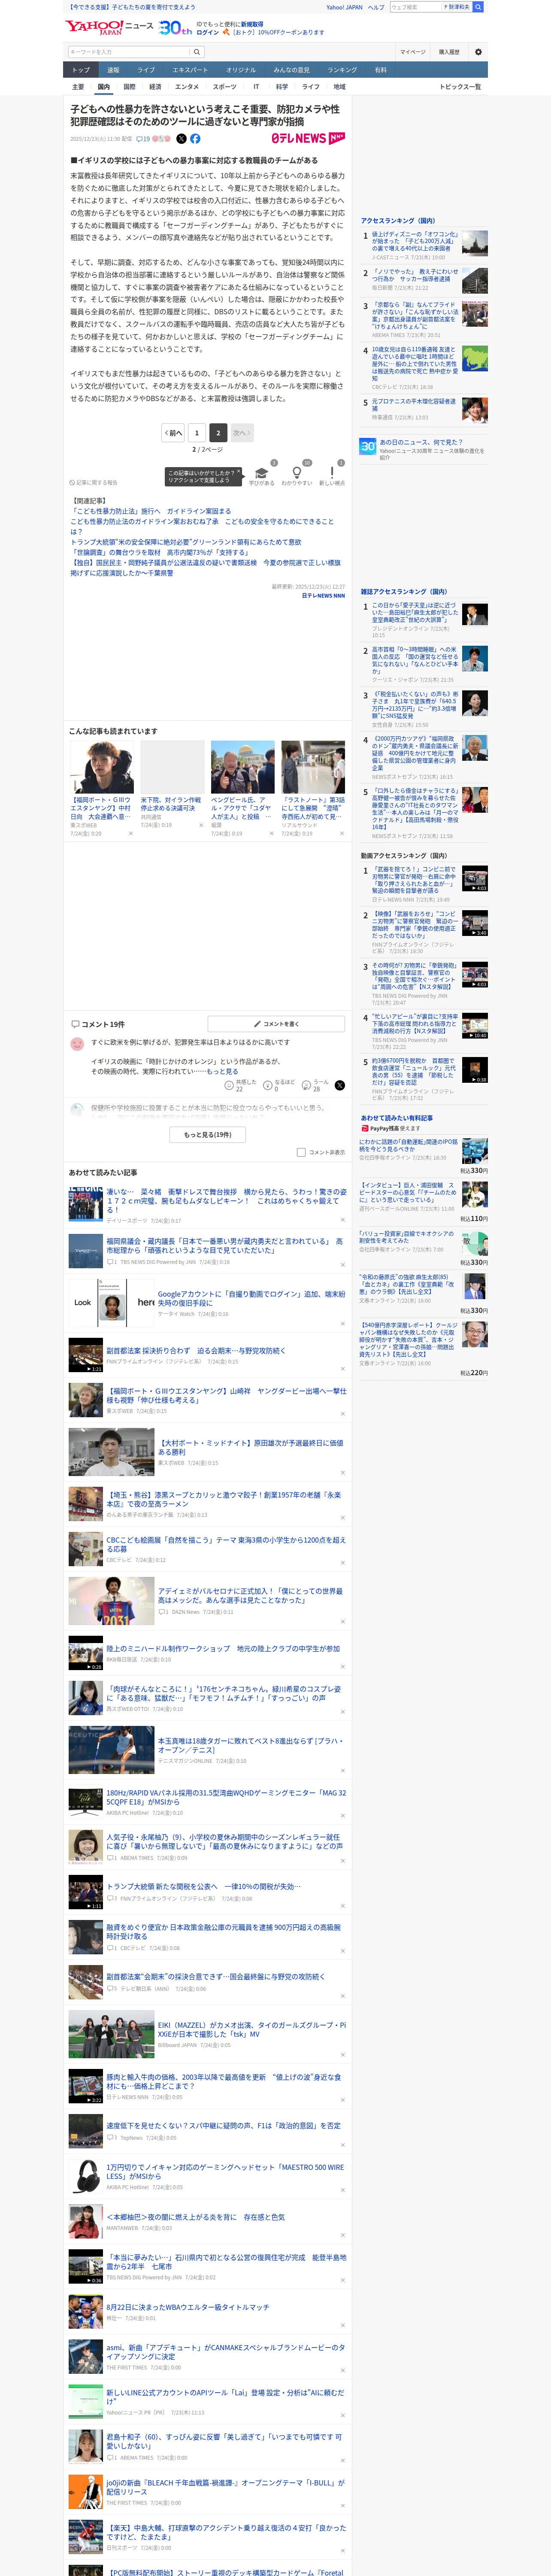Image resolution: width=551 pixels, height=2576 pixels.
Task: Open the エキスパート tab
Action: click(190, 70)
